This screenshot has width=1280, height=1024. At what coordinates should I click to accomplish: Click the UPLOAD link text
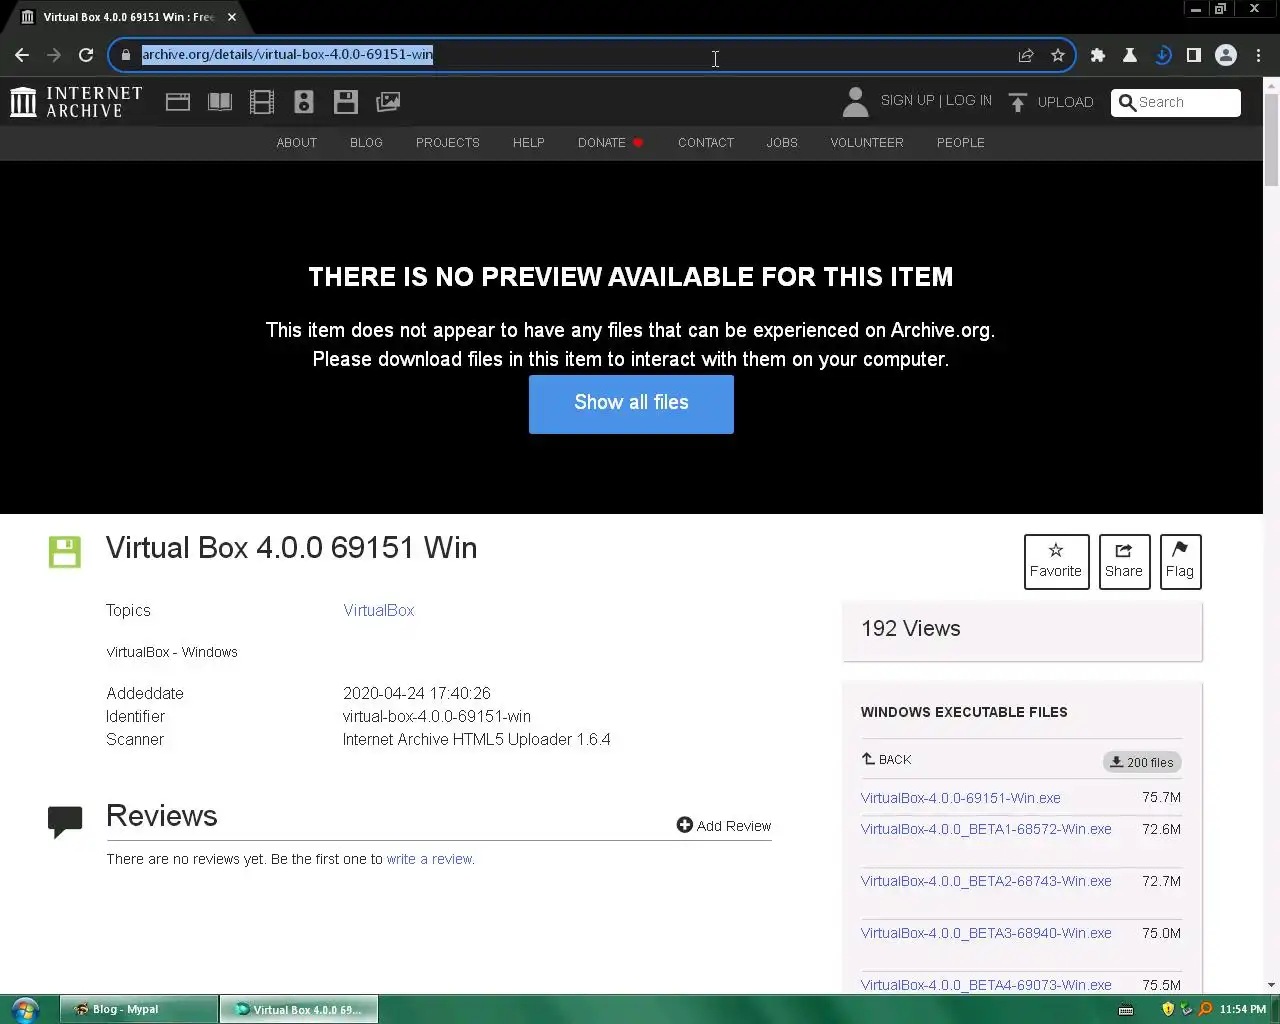tap(1065, 102)
